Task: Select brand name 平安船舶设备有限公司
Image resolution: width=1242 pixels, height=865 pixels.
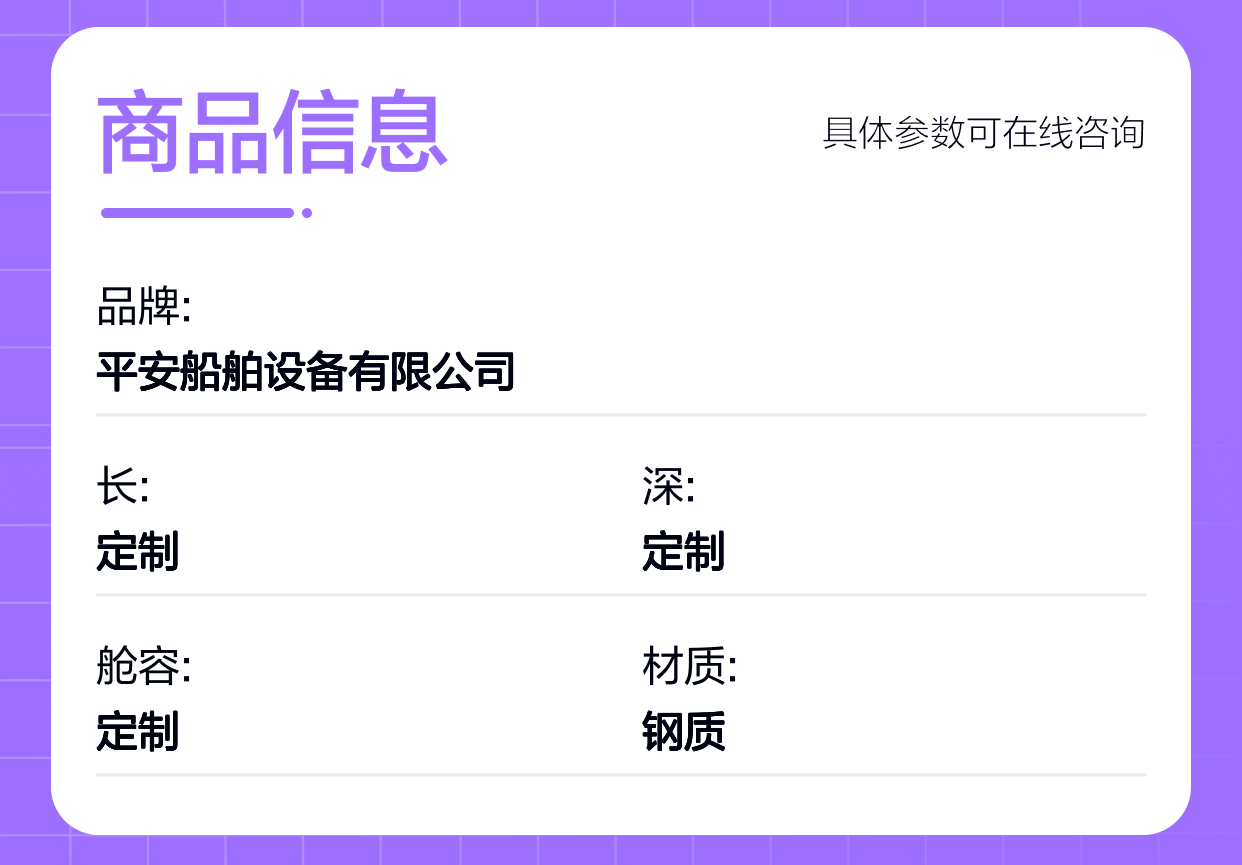Action: [x=306, y=371]
